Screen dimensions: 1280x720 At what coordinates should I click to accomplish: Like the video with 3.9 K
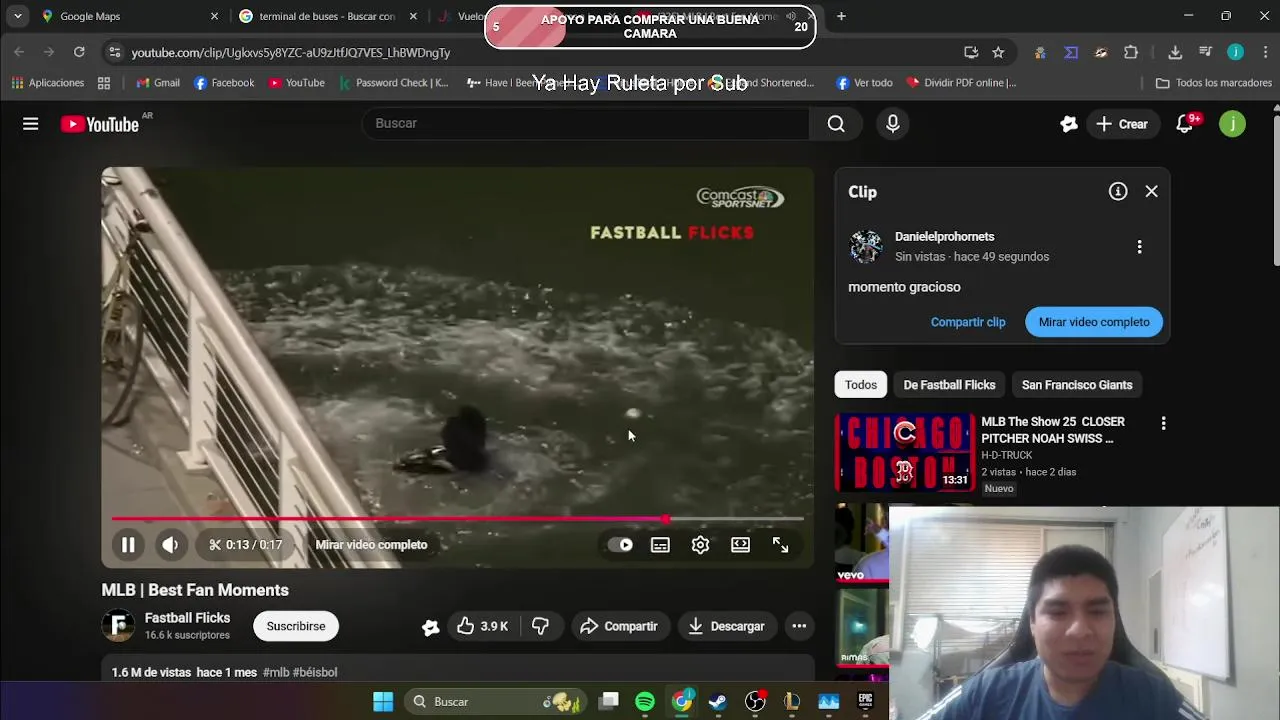point(482,626)
